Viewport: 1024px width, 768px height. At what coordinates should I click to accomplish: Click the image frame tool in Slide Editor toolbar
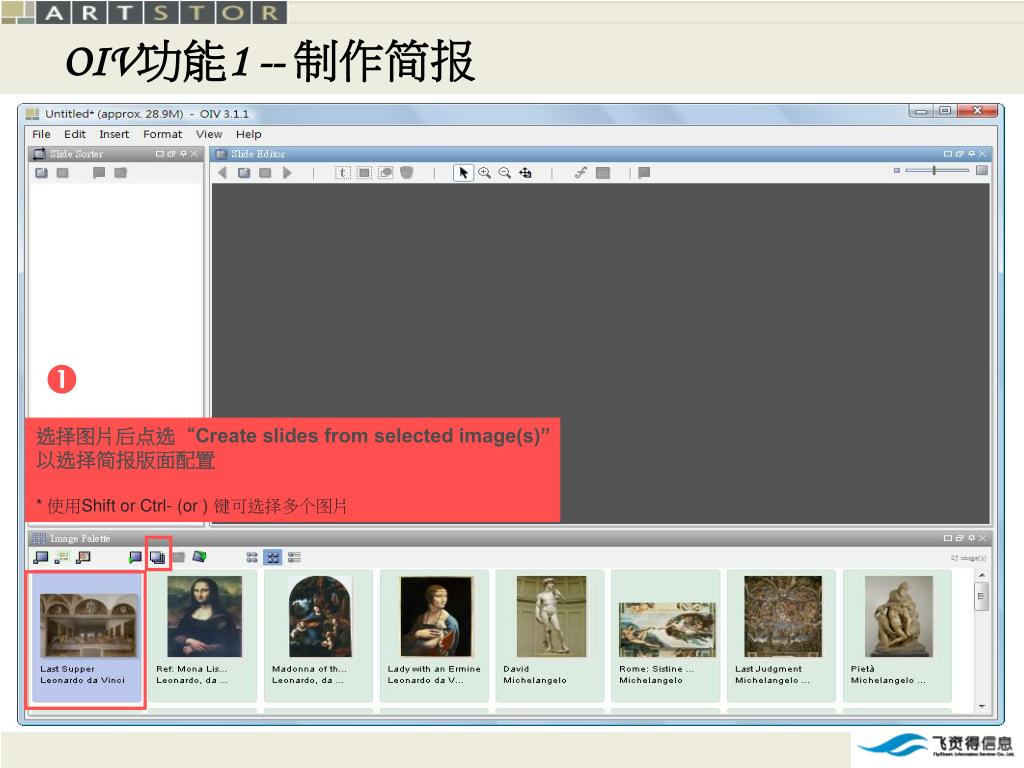[x=364, y=172]
